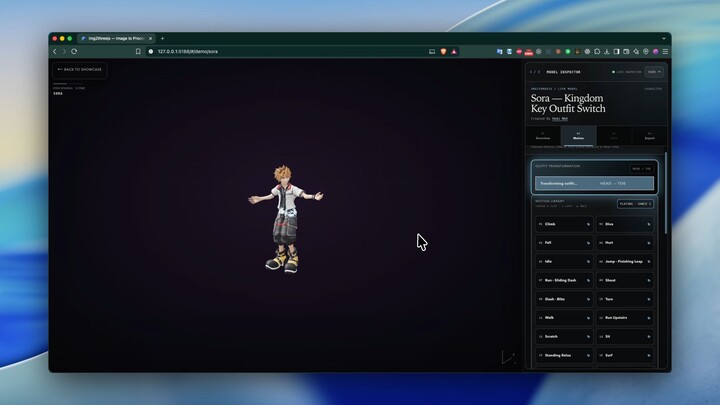Select the Motion tab
720x405 pixels.
click(579, 136)
